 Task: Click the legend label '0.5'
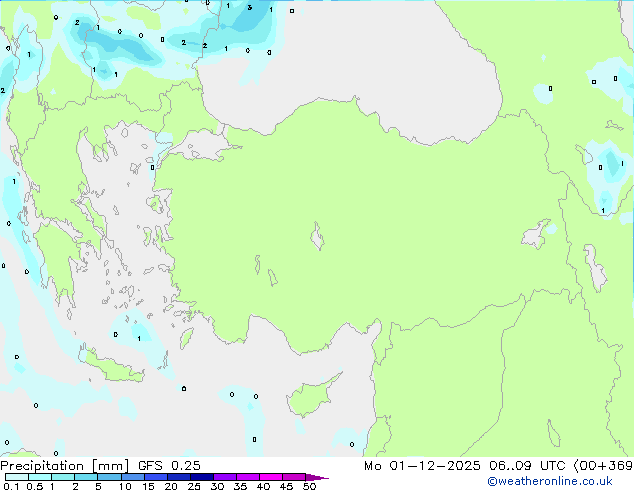[34, 486]
